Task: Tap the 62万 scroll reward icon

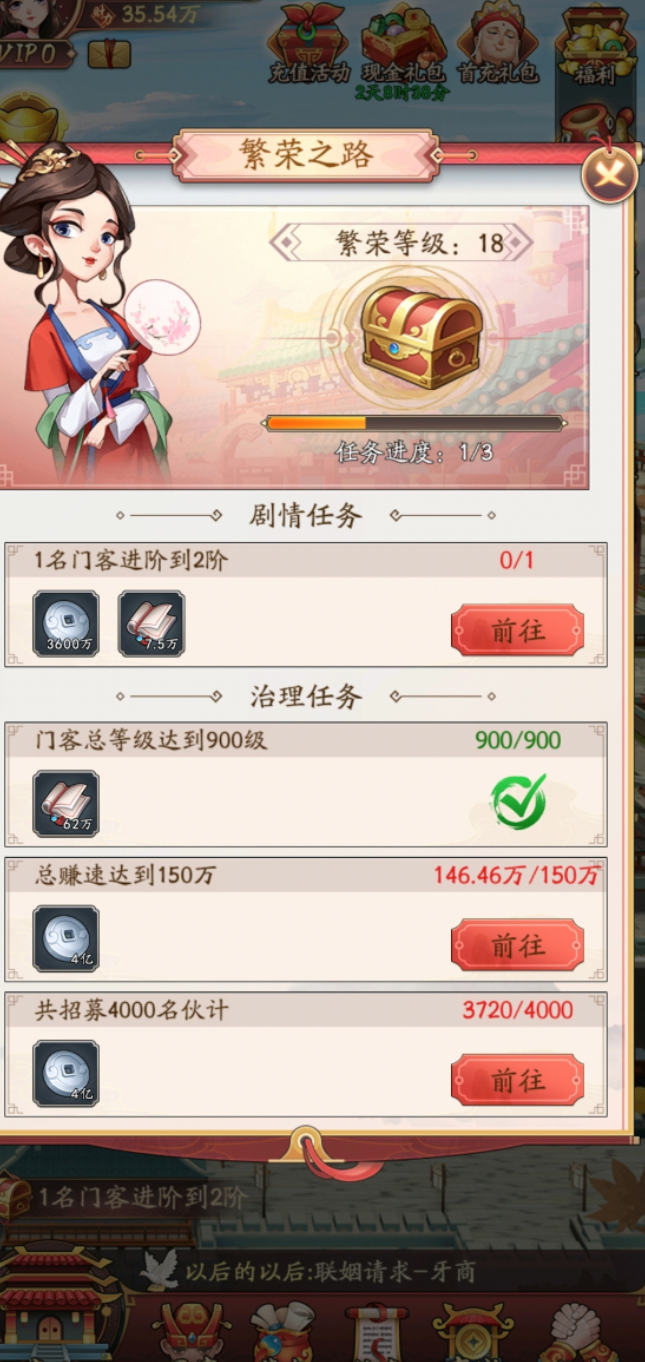Action: [66, 803]
